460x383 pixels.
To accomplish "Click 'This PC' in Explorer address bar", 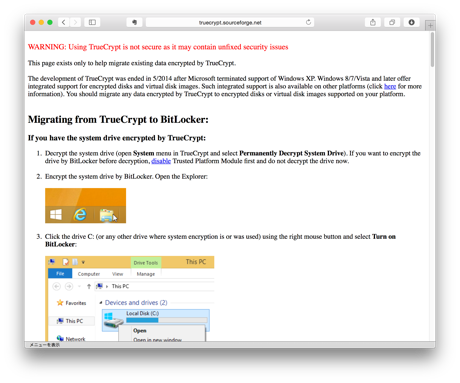I will coord(120,286).
